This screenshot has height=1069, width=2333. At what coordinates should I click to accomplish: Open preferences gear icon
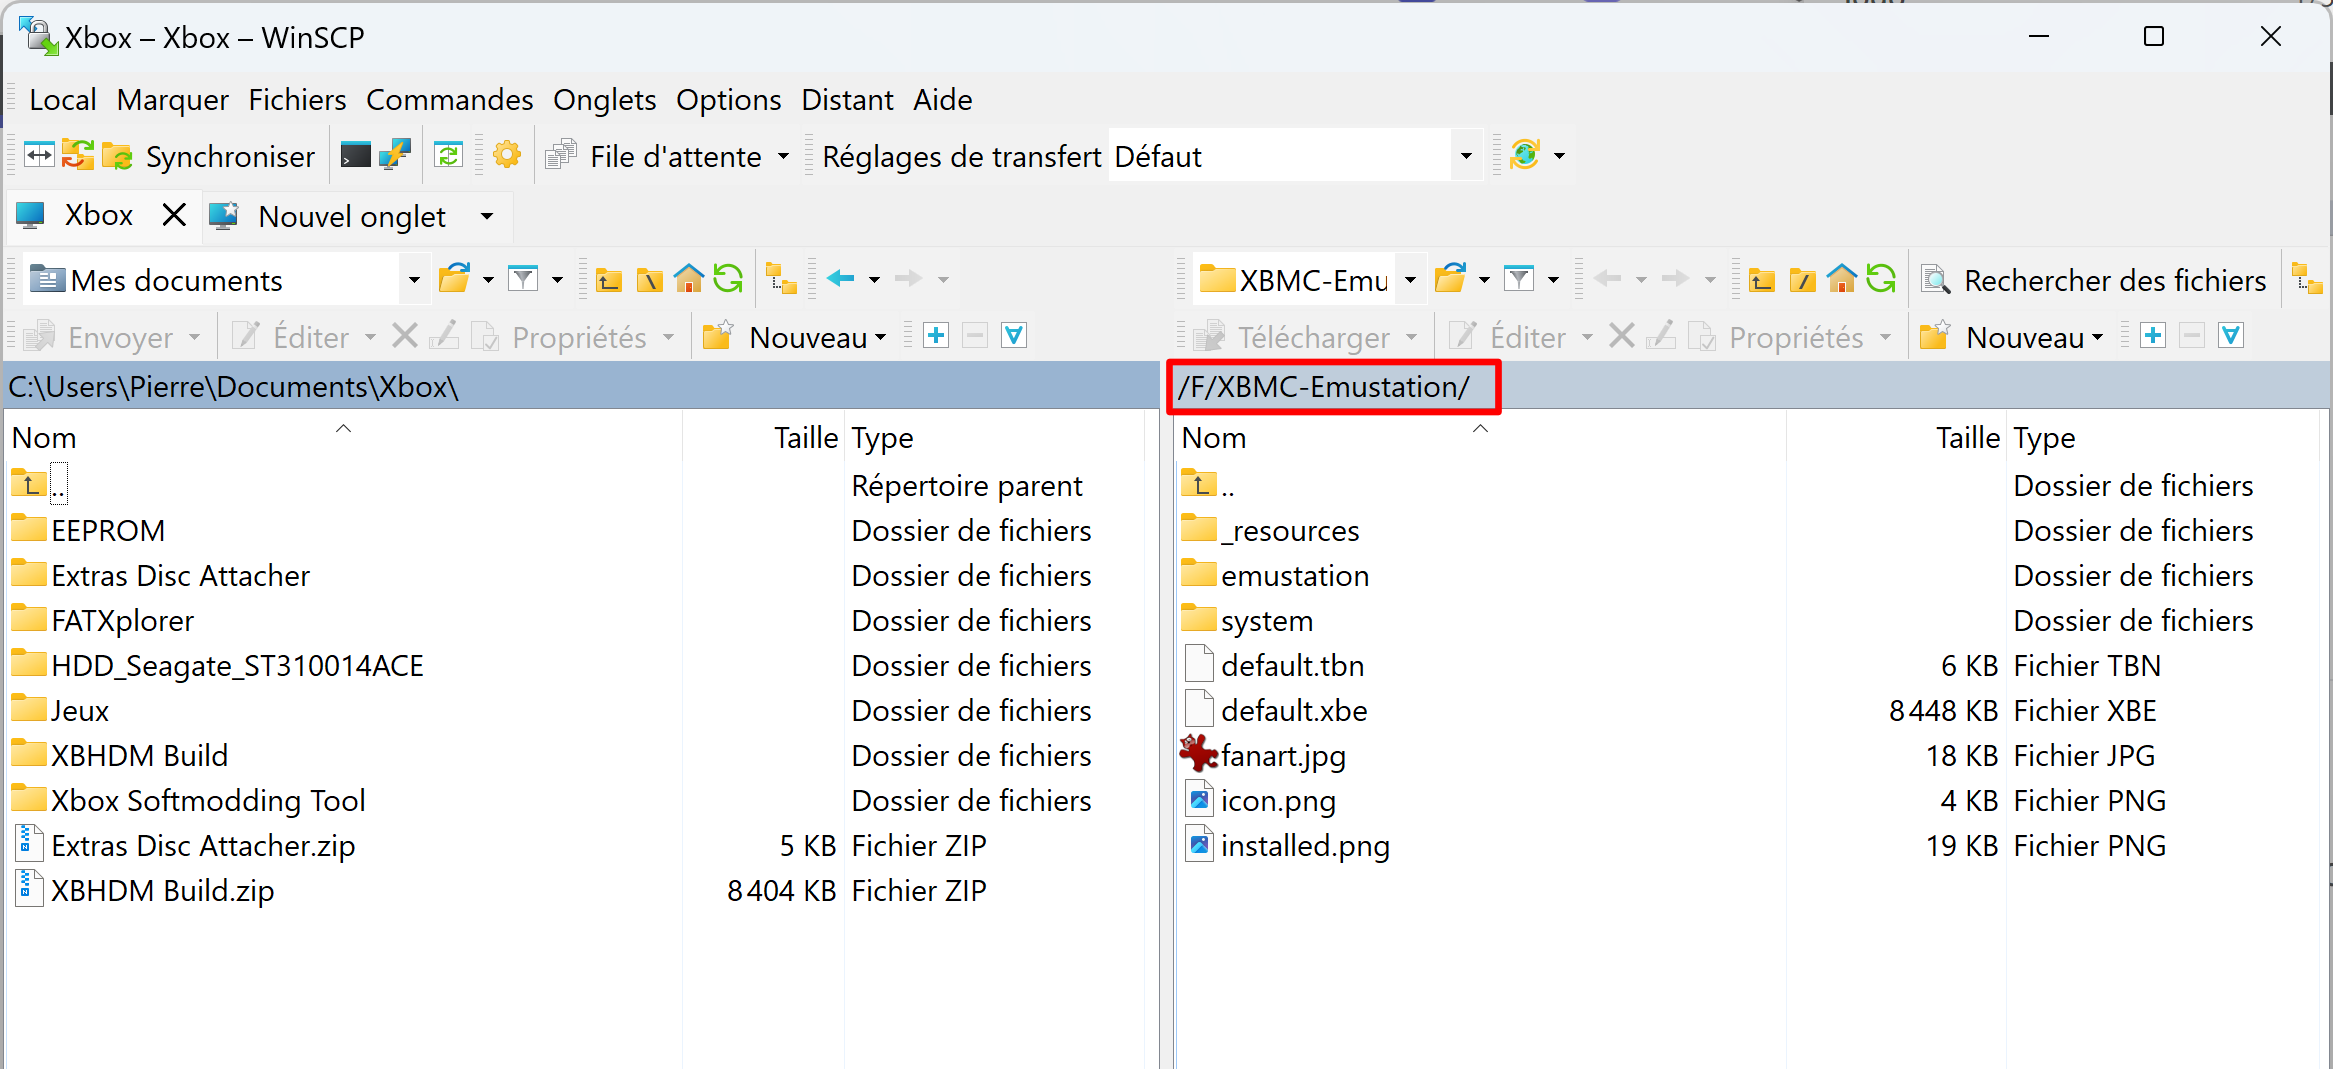tap(507, 155)
